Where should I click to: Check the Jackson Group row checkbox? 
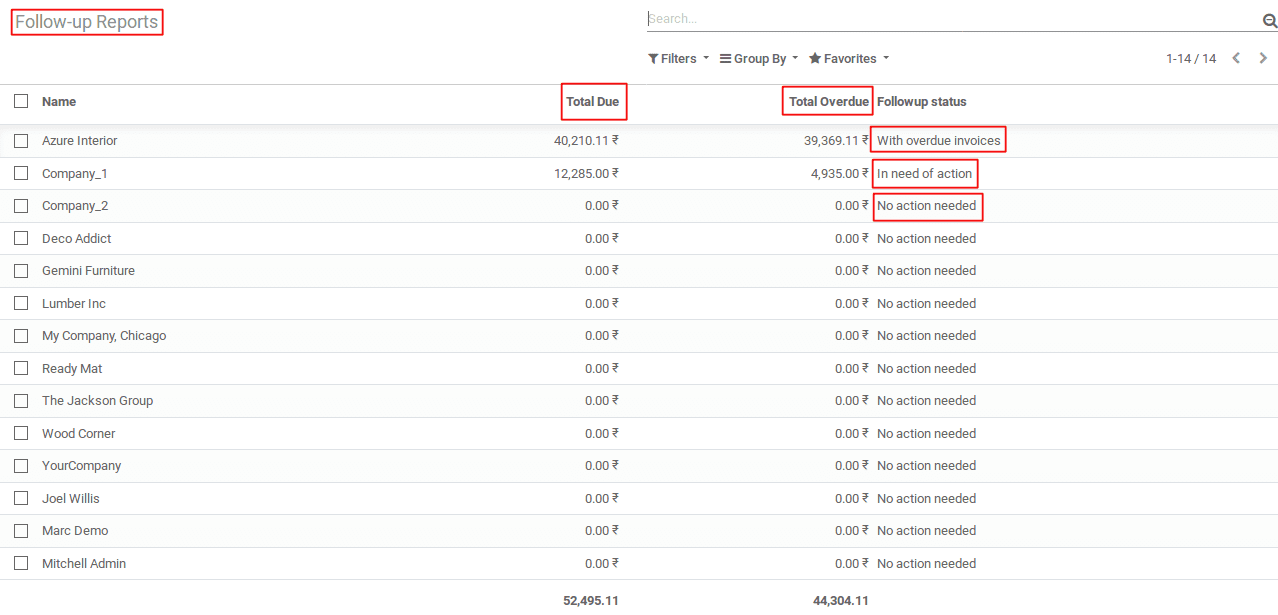(21, 401)
